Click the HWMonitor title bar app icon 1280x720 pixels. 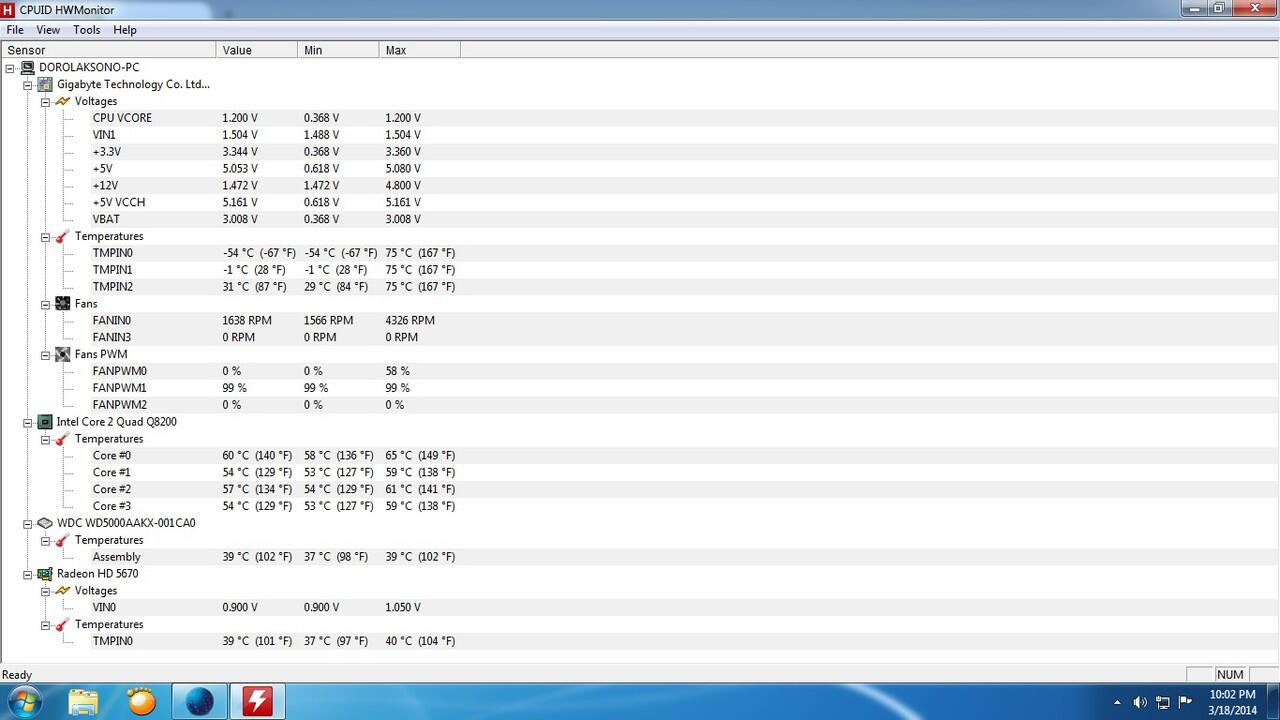pos(9,10)
